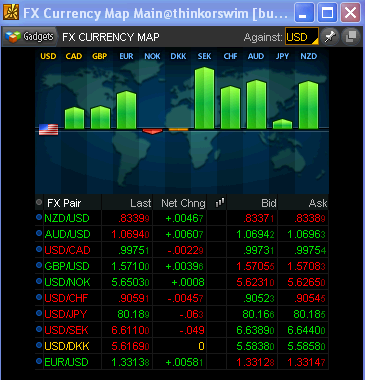Viewport: 365px width, 380px height.
Task: Select the USD flag marker on the map
Action: click(x=48, y=129)
